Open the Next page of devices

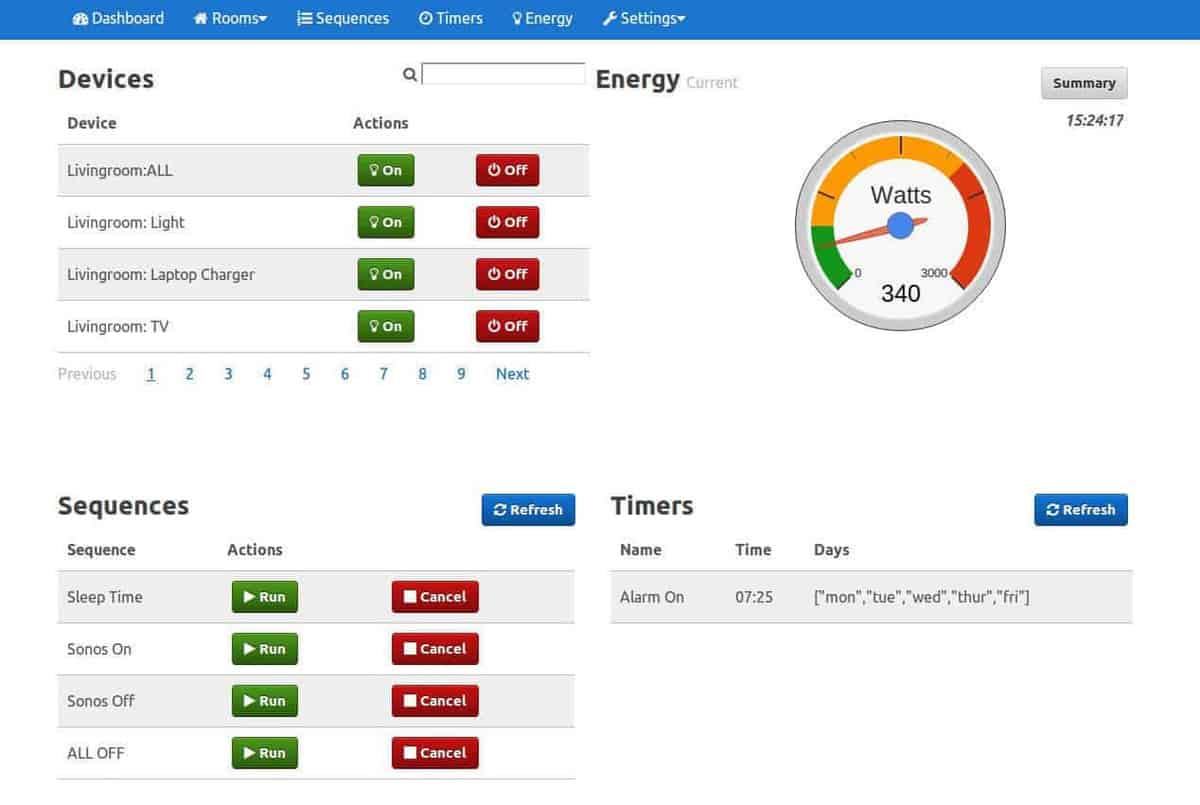[512, 374]
